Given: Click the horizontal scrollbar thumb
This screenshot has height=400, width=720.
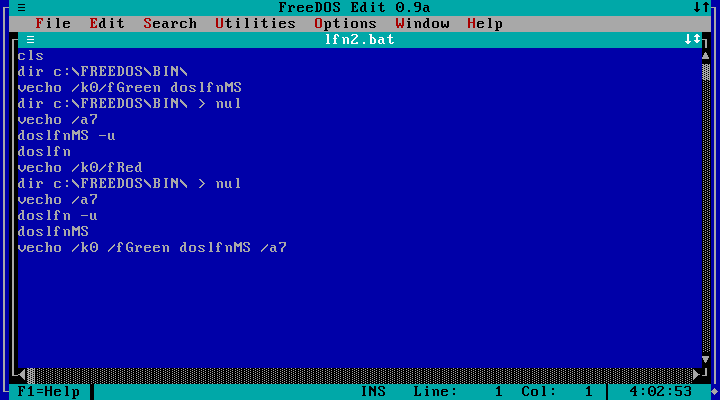Looking at the screenshot, I should pos(31,375).
